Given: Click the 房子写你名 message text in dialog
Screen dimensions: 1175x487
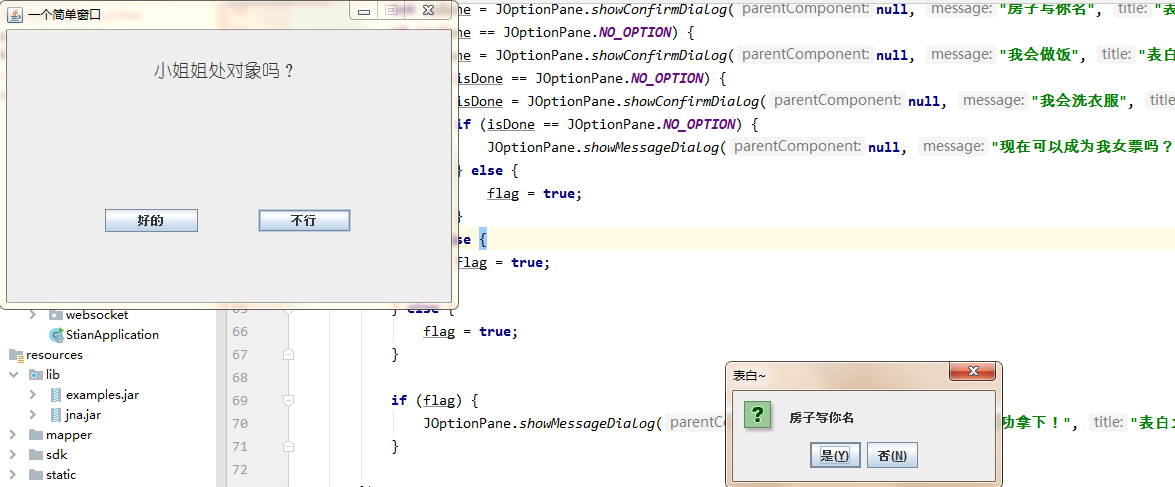Looking at the screenshot, I should click(x=821, y=418).
